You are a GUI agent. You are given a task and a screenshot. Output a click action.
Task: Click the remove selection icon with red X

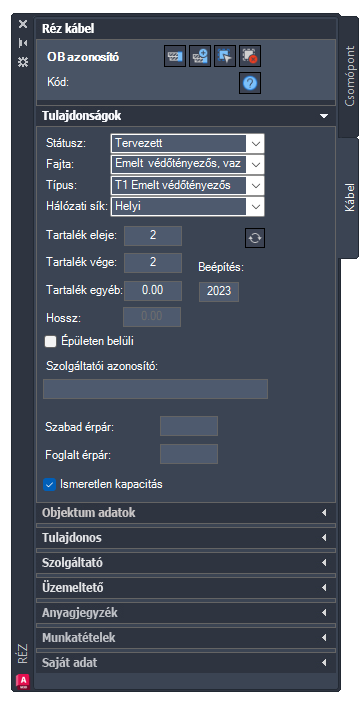point(250,56)
